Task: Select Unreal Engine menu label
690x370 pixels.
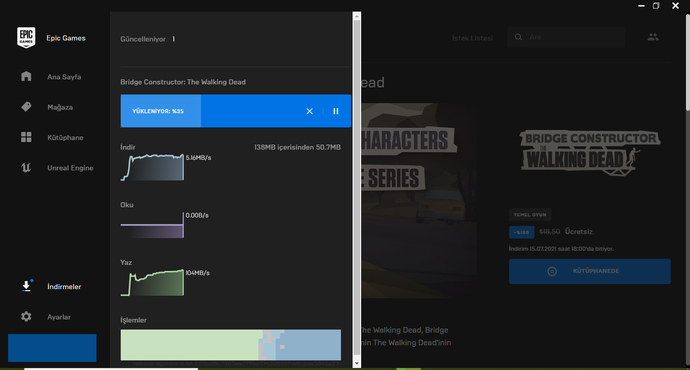Action: pos(70,168)
